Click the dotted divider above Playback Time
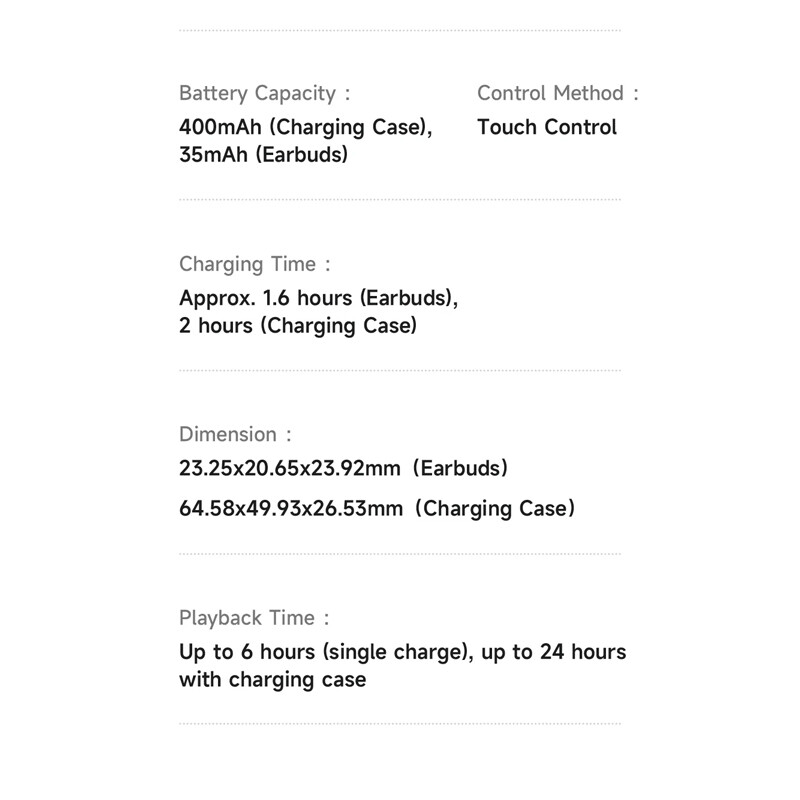800x800 pixels. pyautogui.click(x=400, y=554)
